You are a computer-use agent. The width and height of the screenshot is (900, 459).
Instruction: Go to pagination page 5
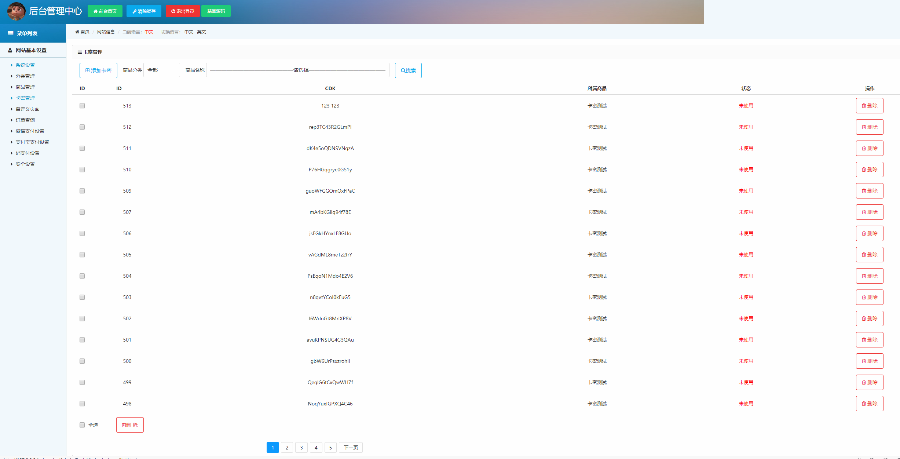(x=331, y=448)
